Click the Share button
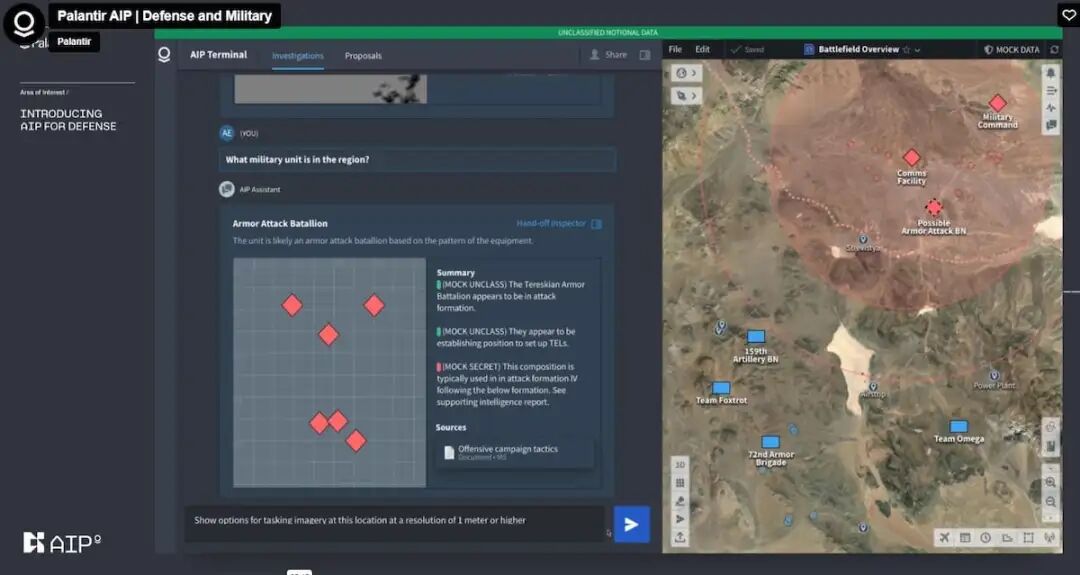Screen dimensions: 1080x575 (x=609, y=55)
